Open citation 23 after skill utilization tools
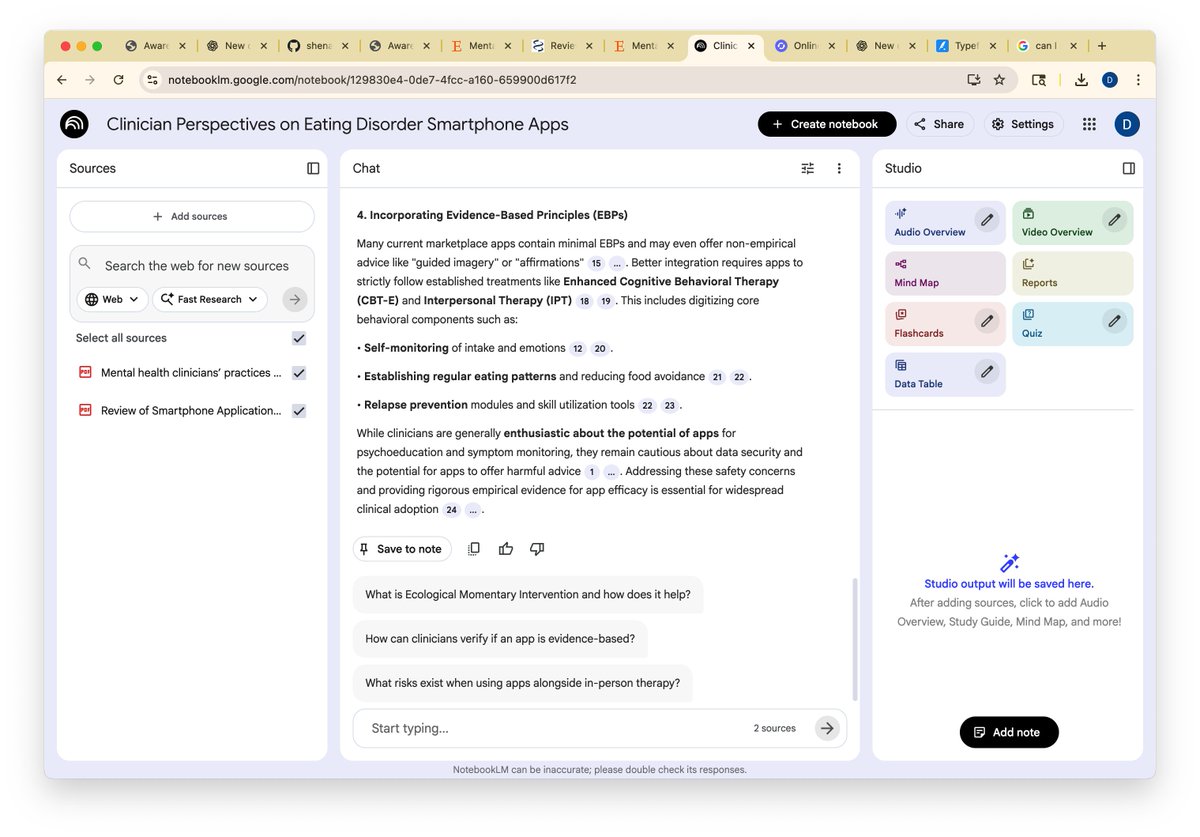Image resolution: width=1200 pixels, height=837 pixels. tap(669, 406)
